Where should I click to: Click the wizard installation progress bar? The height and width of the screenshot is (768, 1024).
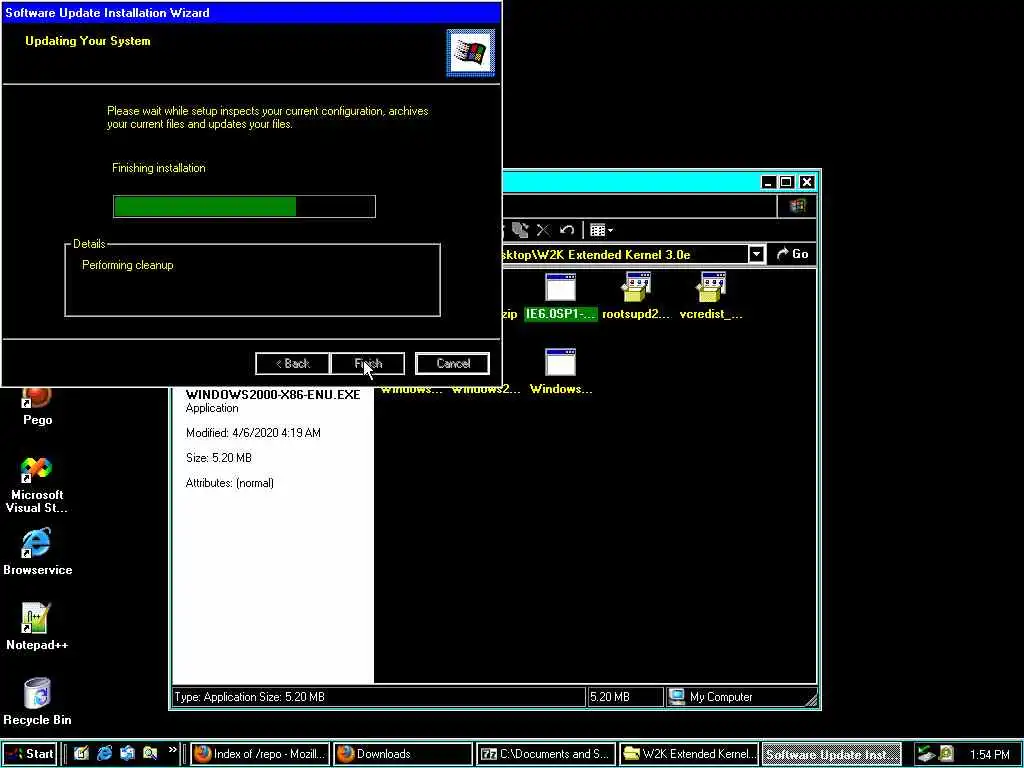[244, 206]
